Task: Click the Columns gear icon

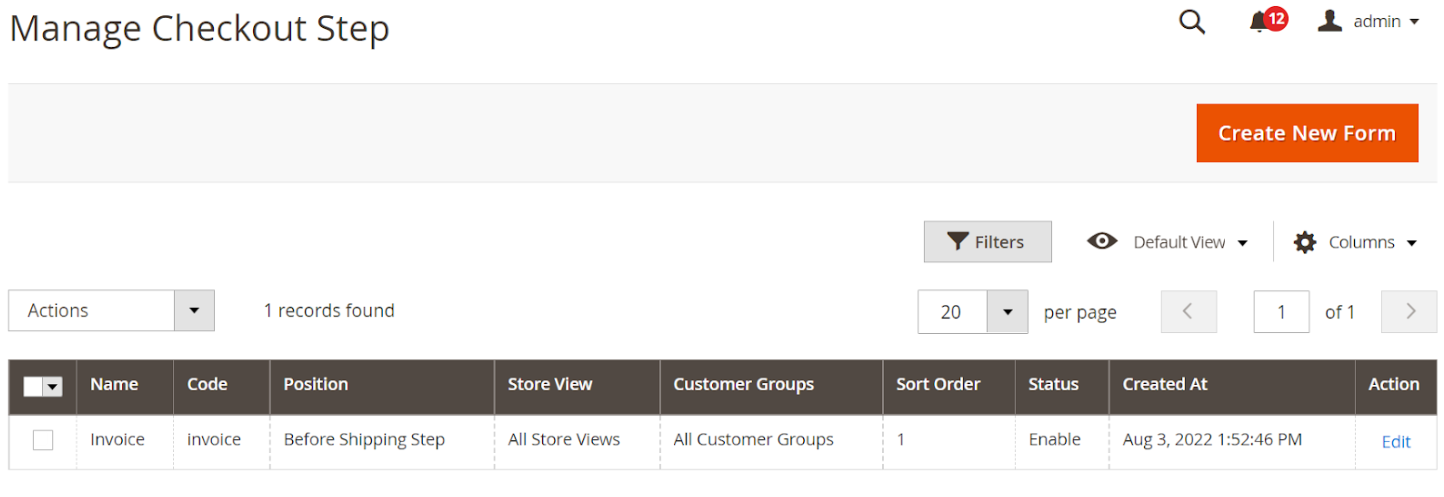Action: pyautogui.click(x=1305, y=242)
